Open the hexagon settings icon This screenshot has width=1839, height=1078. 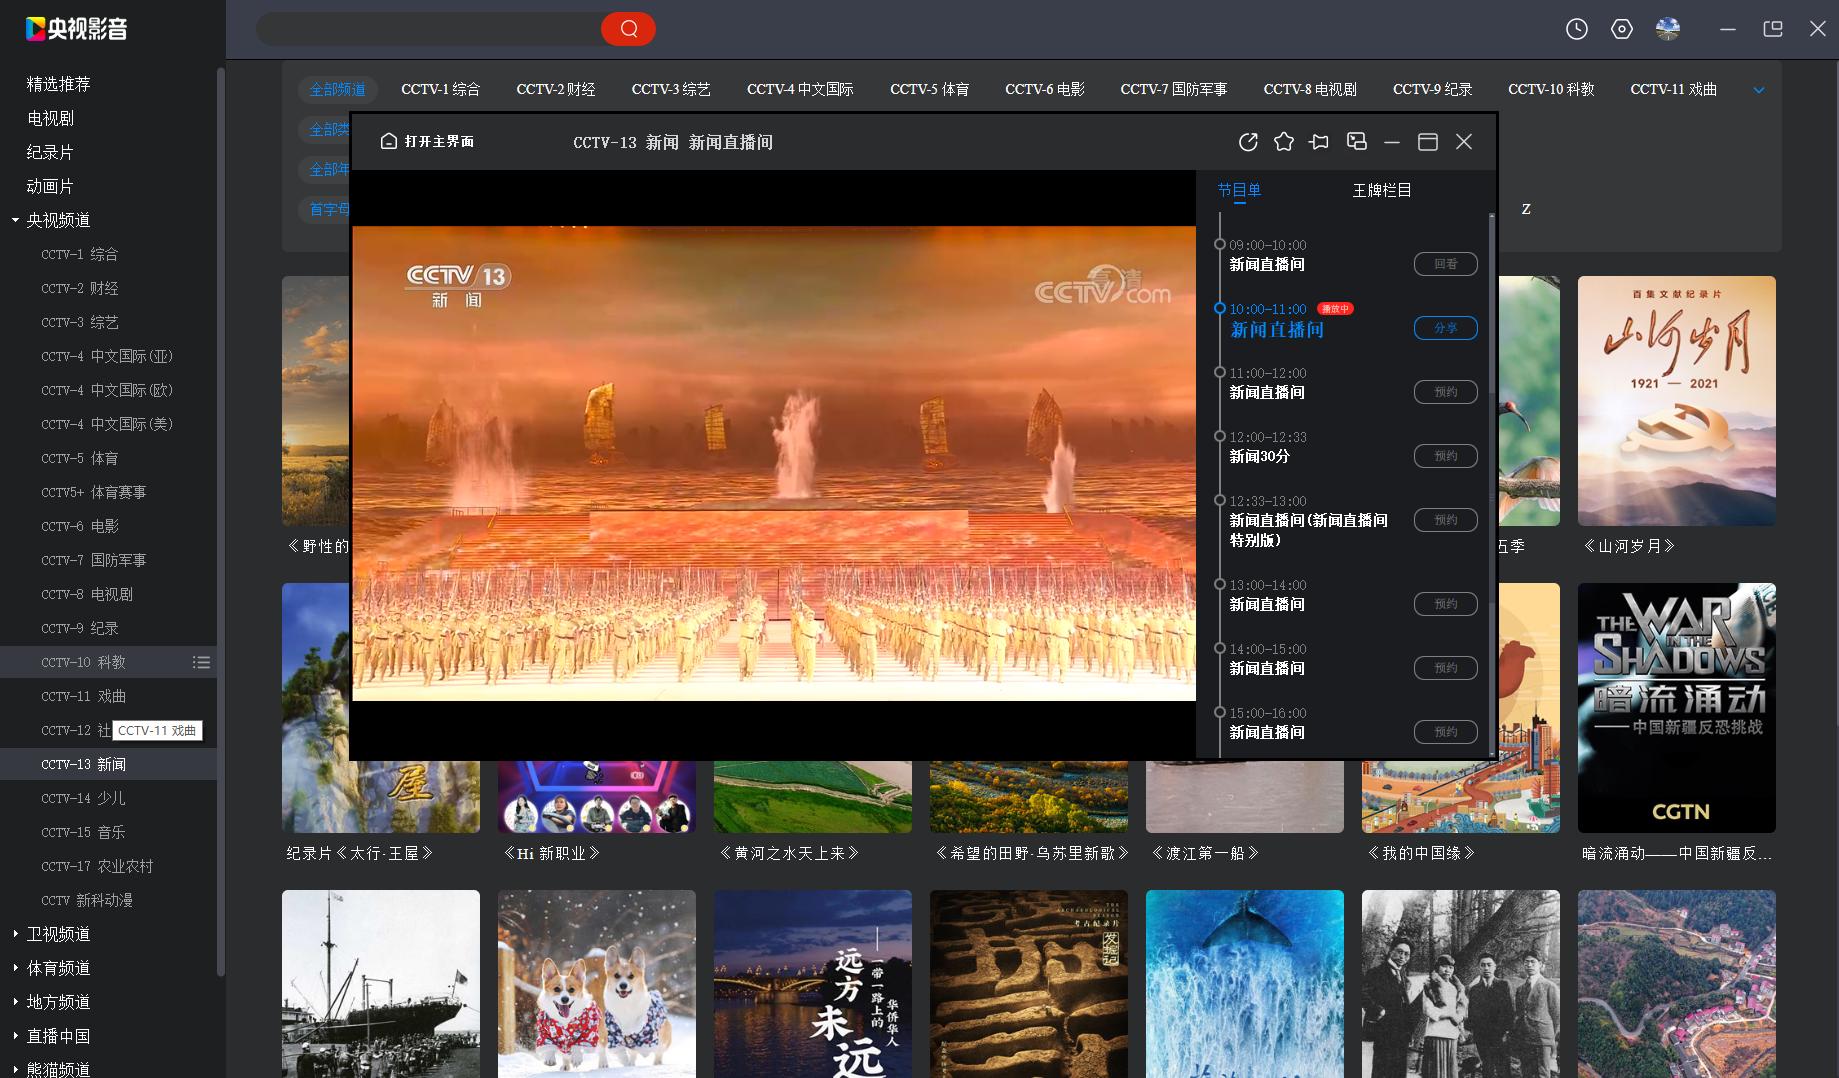1621,29
